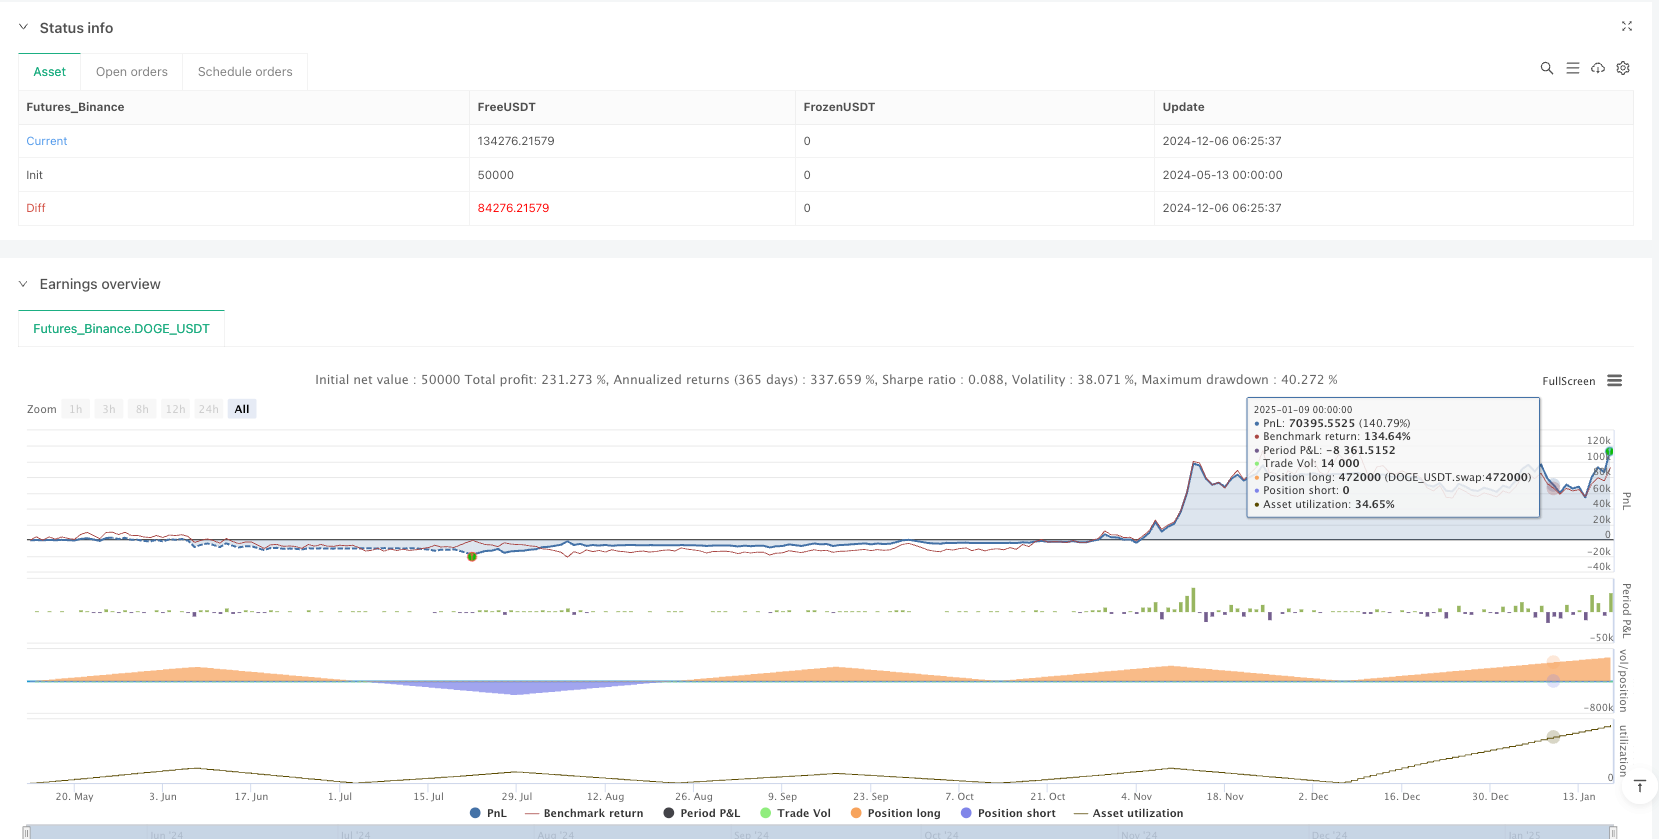Select the 24h zoom range
The width and height of the screenshot is (1659, 839).
point(208,409)
